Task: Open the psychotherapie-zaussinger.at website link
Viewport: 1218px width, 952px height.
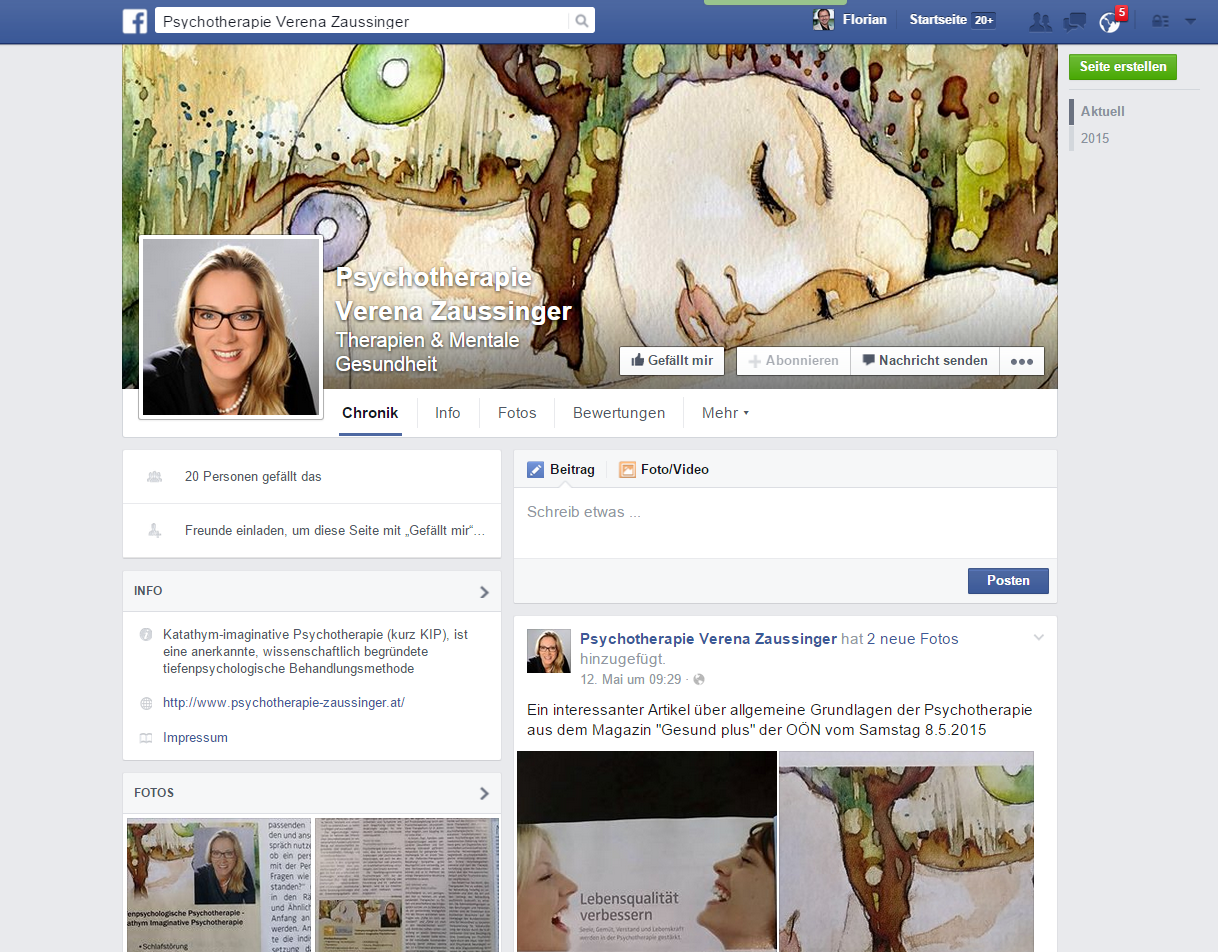Action: 284,703
